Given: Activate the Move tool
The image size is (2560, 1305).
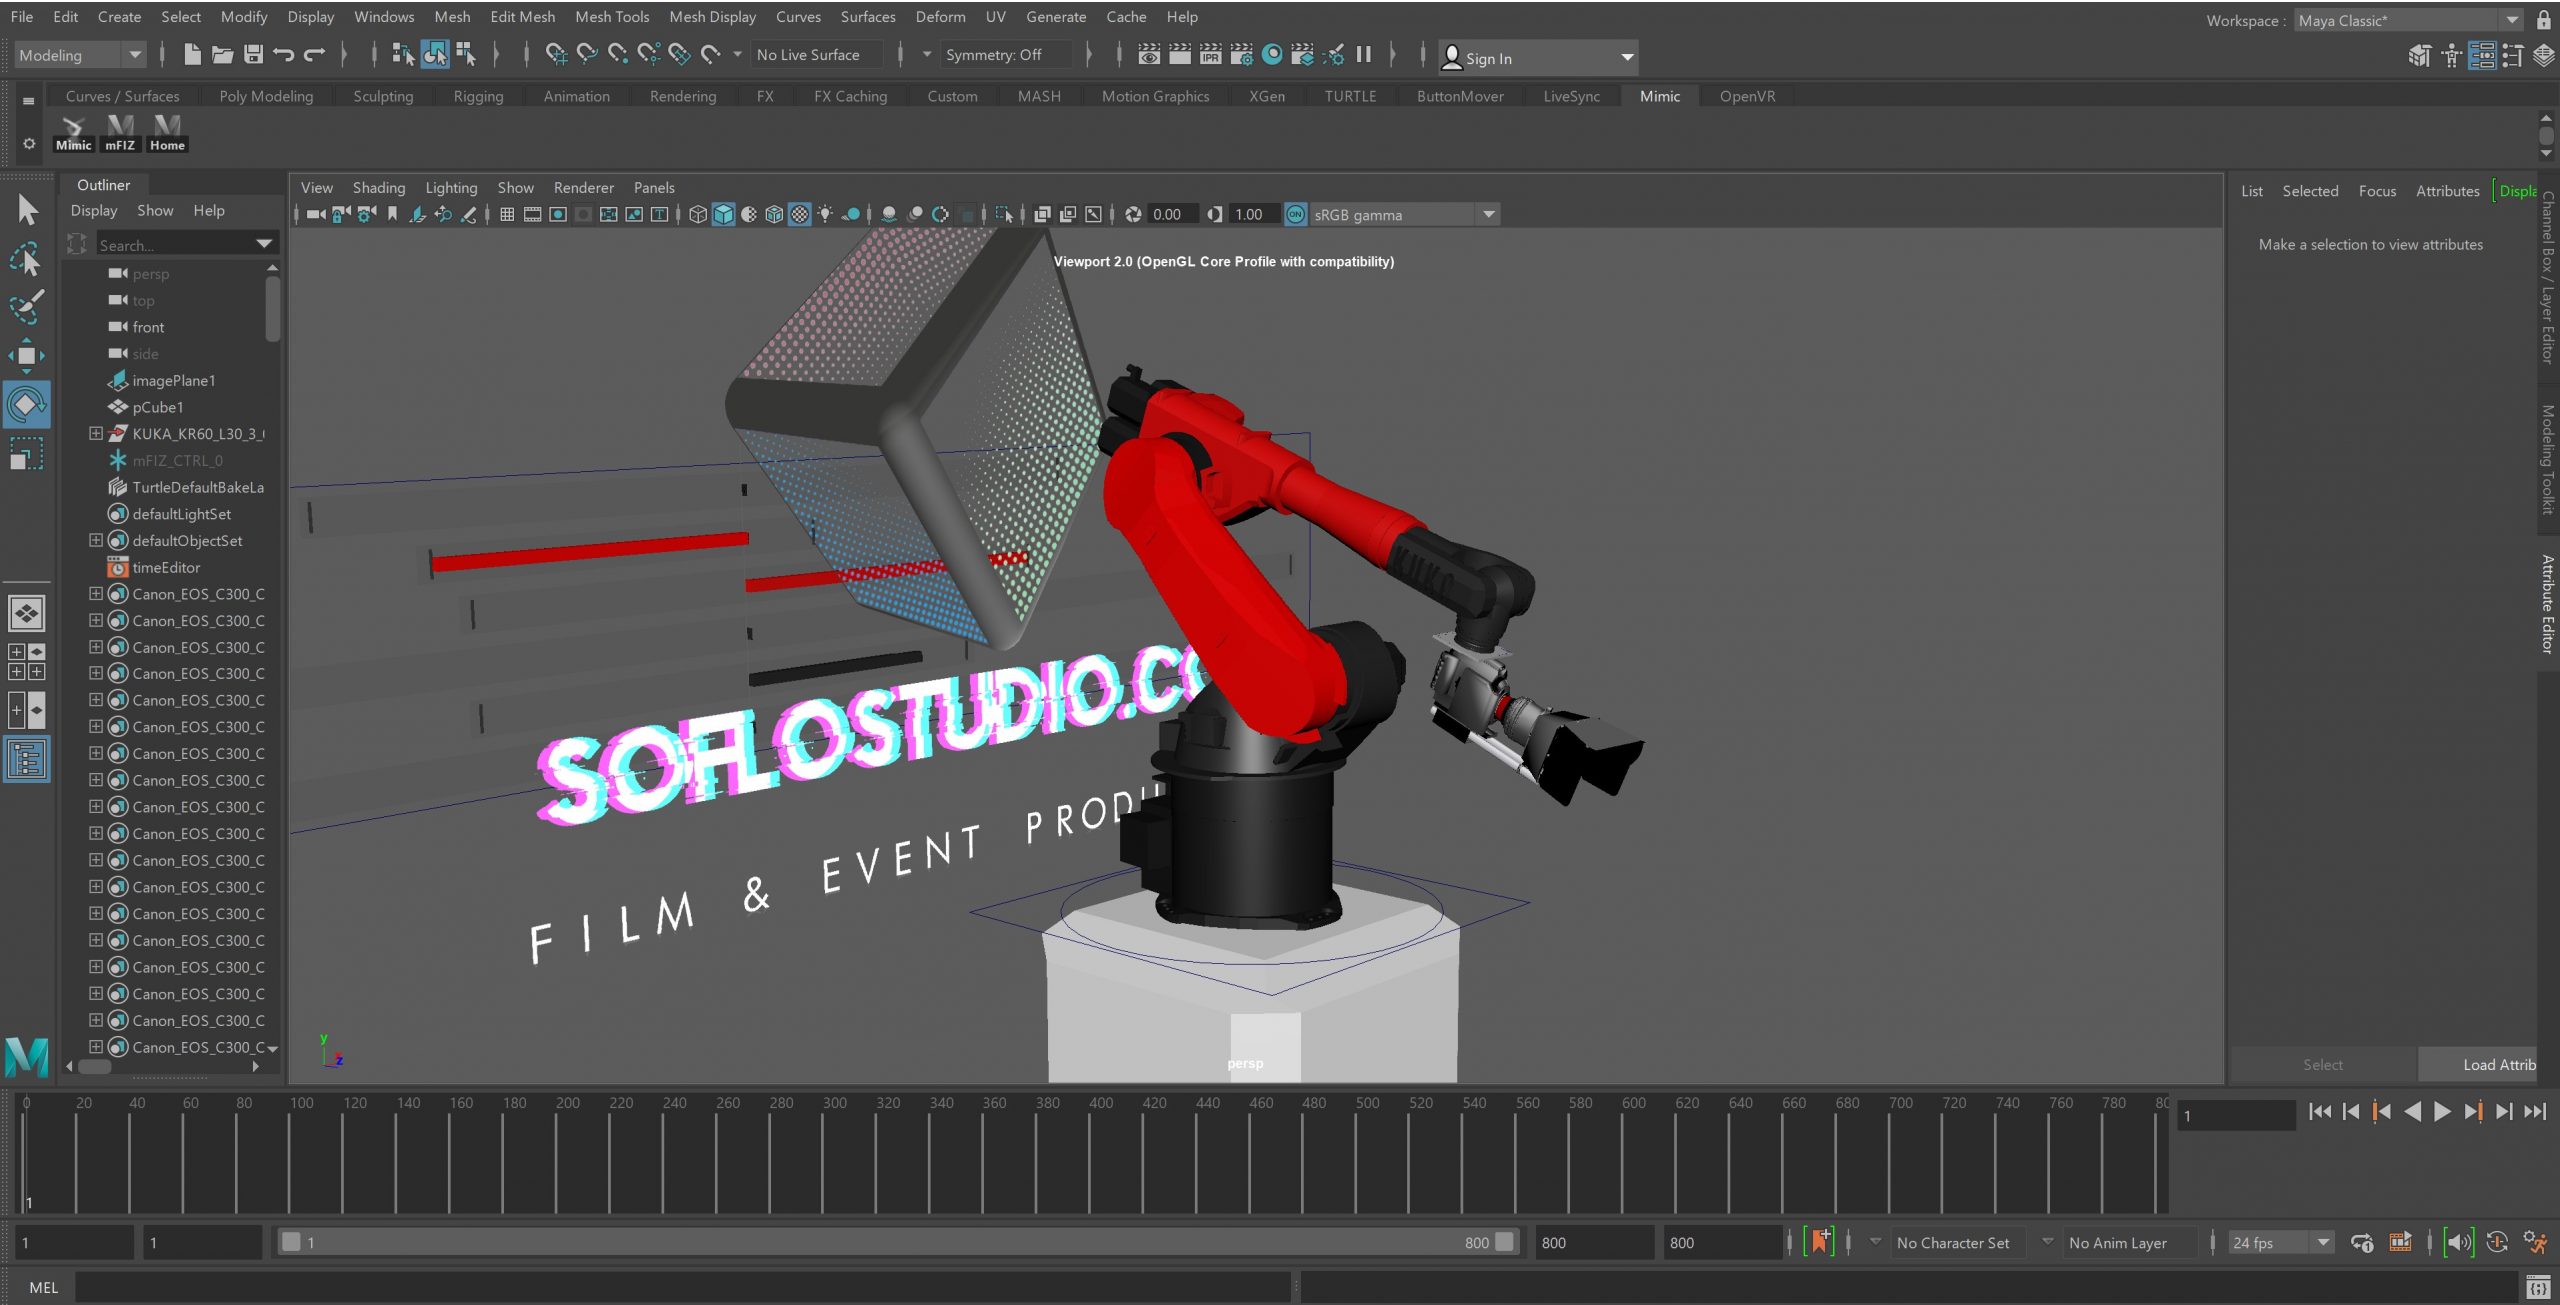Looking at the screenshot, I should pos(27,356).
